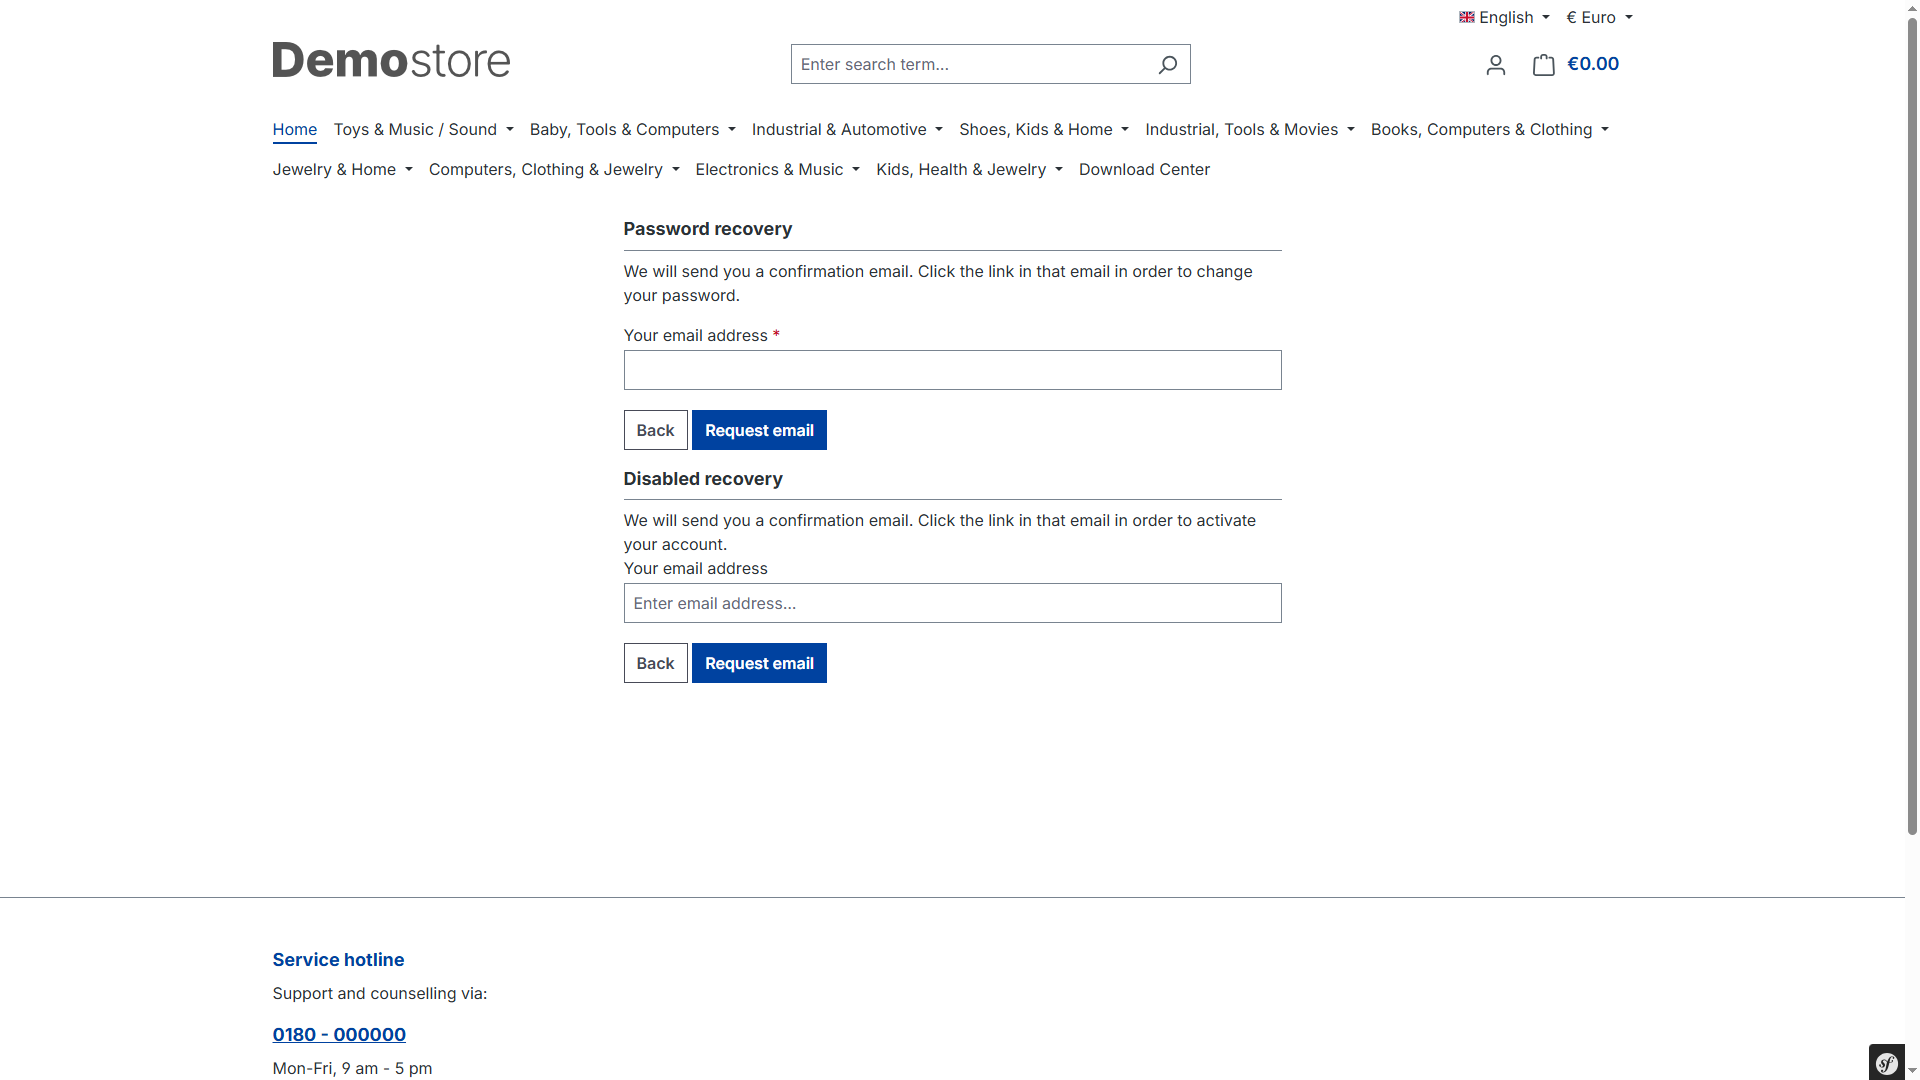1920x1080 pixels.
Task: Open the Download Center menu item
Action: [1144, 170]
